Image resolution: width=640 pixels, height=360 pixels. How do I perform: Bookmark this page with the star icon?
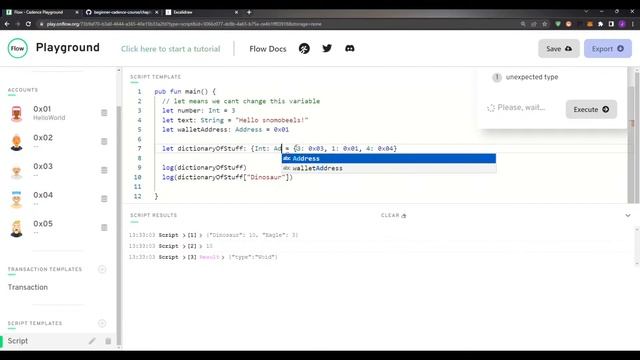coord(544,24)
